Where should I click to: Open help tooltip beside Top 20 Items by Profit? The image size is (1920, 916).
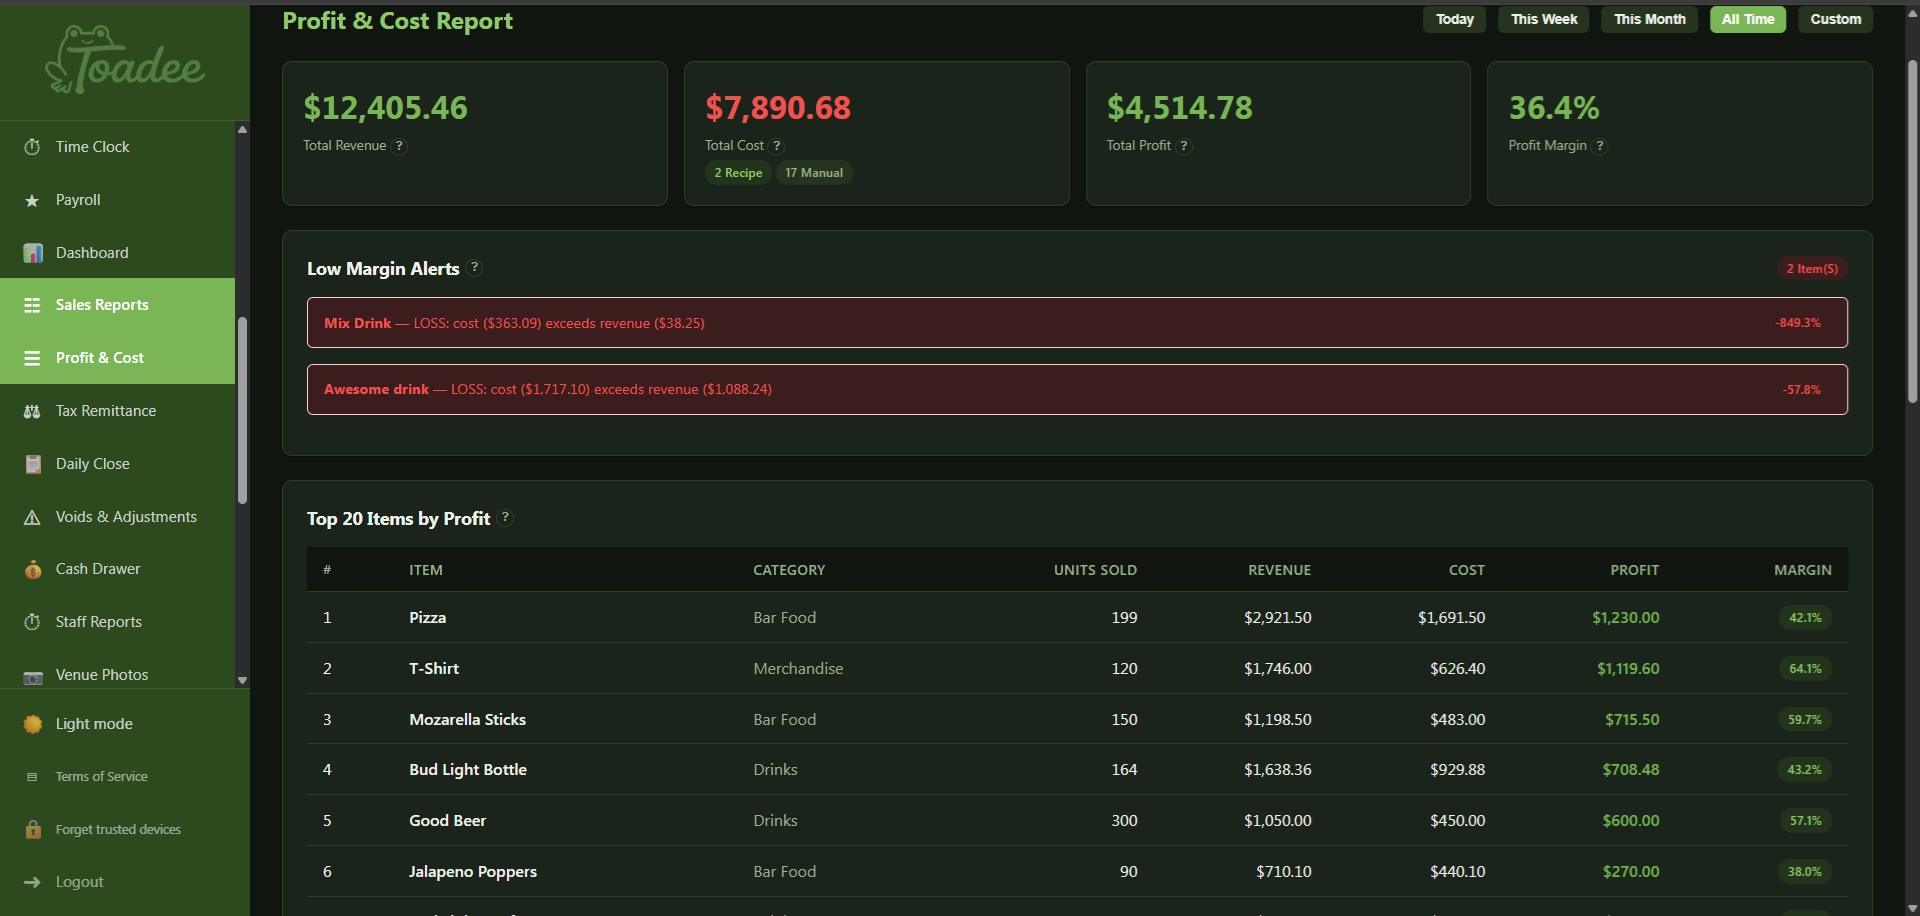505,518
